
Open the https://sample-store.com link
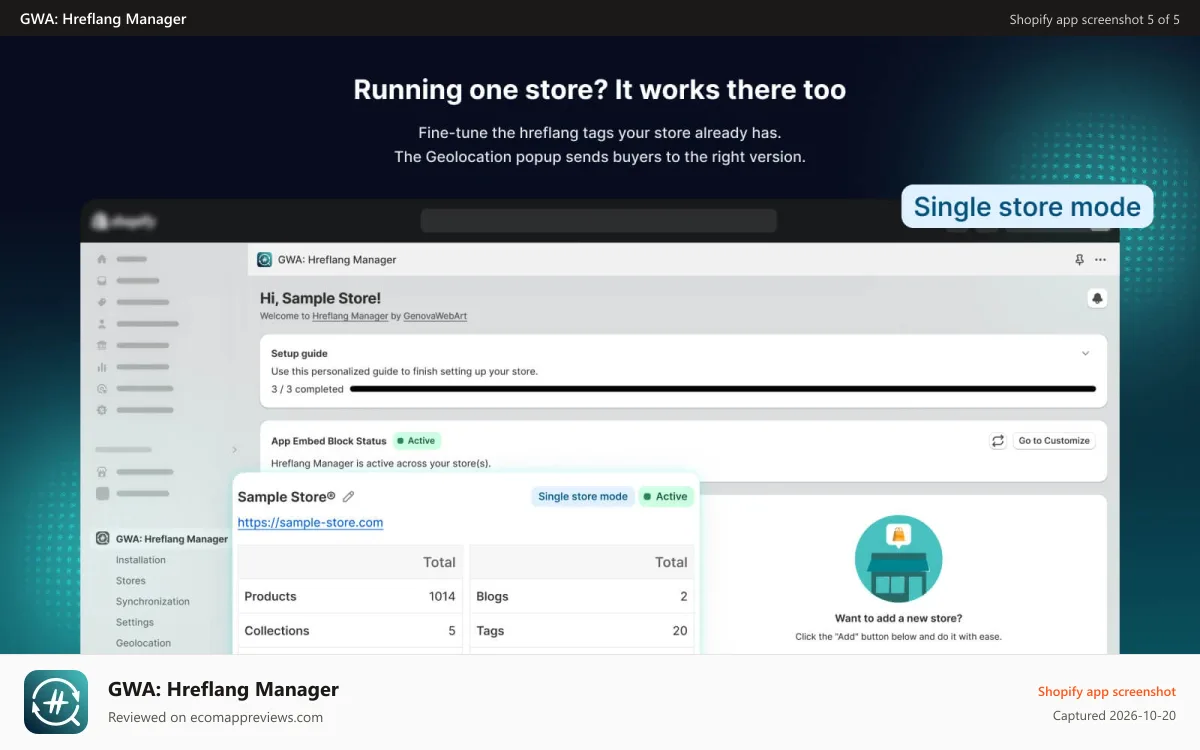[x=310, y=523]
